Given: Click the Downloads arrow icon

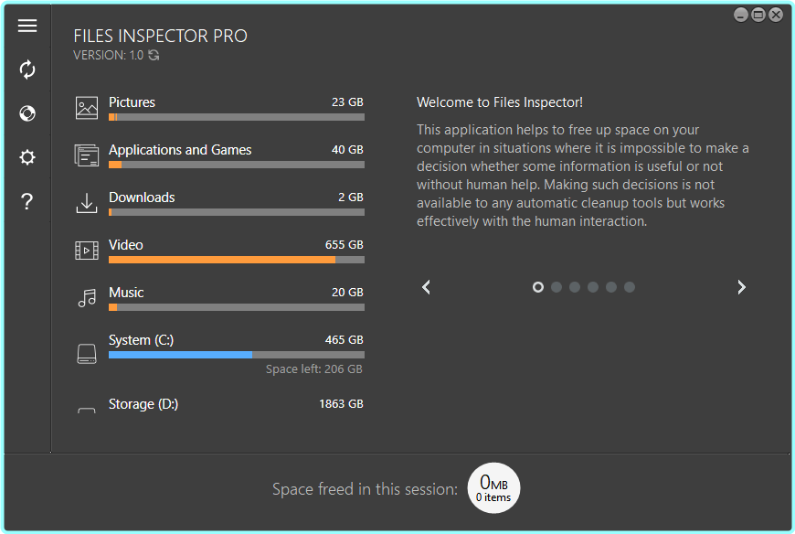Looking at the screenshot, I should [x=87, y=203].
